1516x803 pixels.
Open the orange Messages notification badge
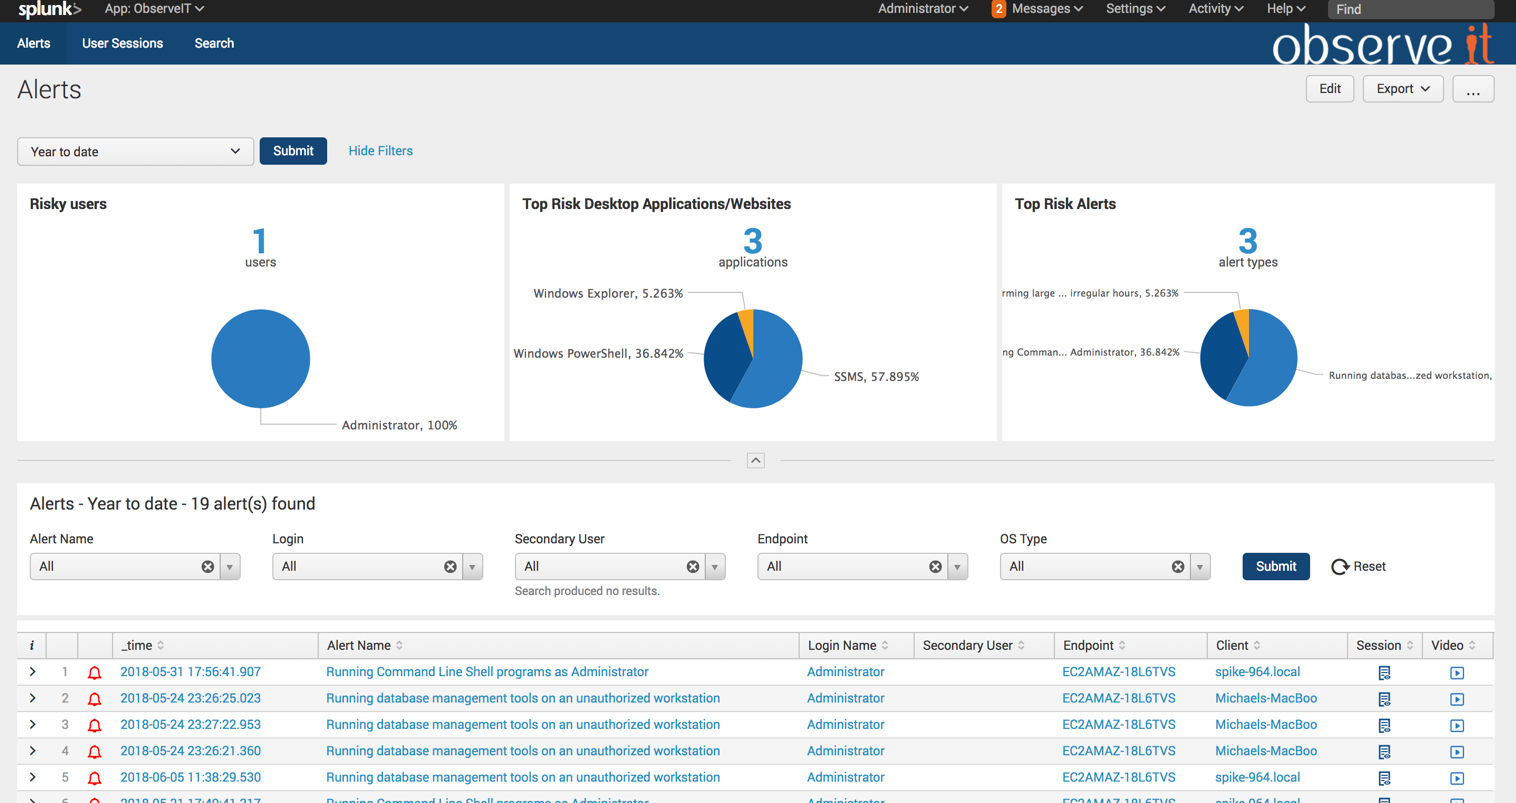tap(998, 9)
